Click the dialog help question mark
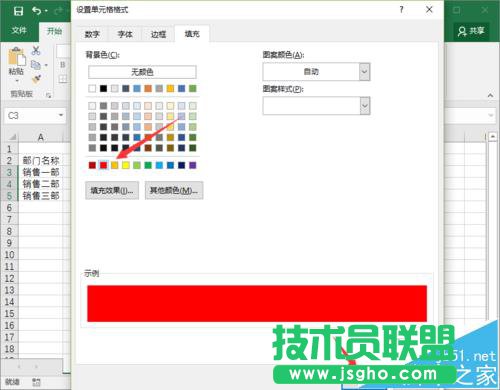This screenshot has width=500, height=390. tap(401, 10)
